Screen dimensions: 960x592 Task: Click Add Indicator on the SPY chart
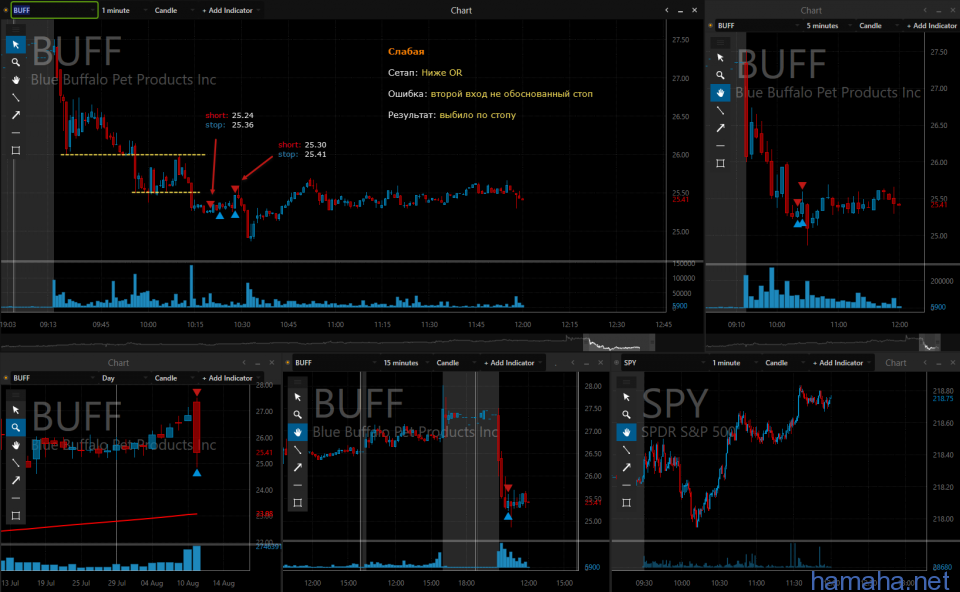(841, 363)
